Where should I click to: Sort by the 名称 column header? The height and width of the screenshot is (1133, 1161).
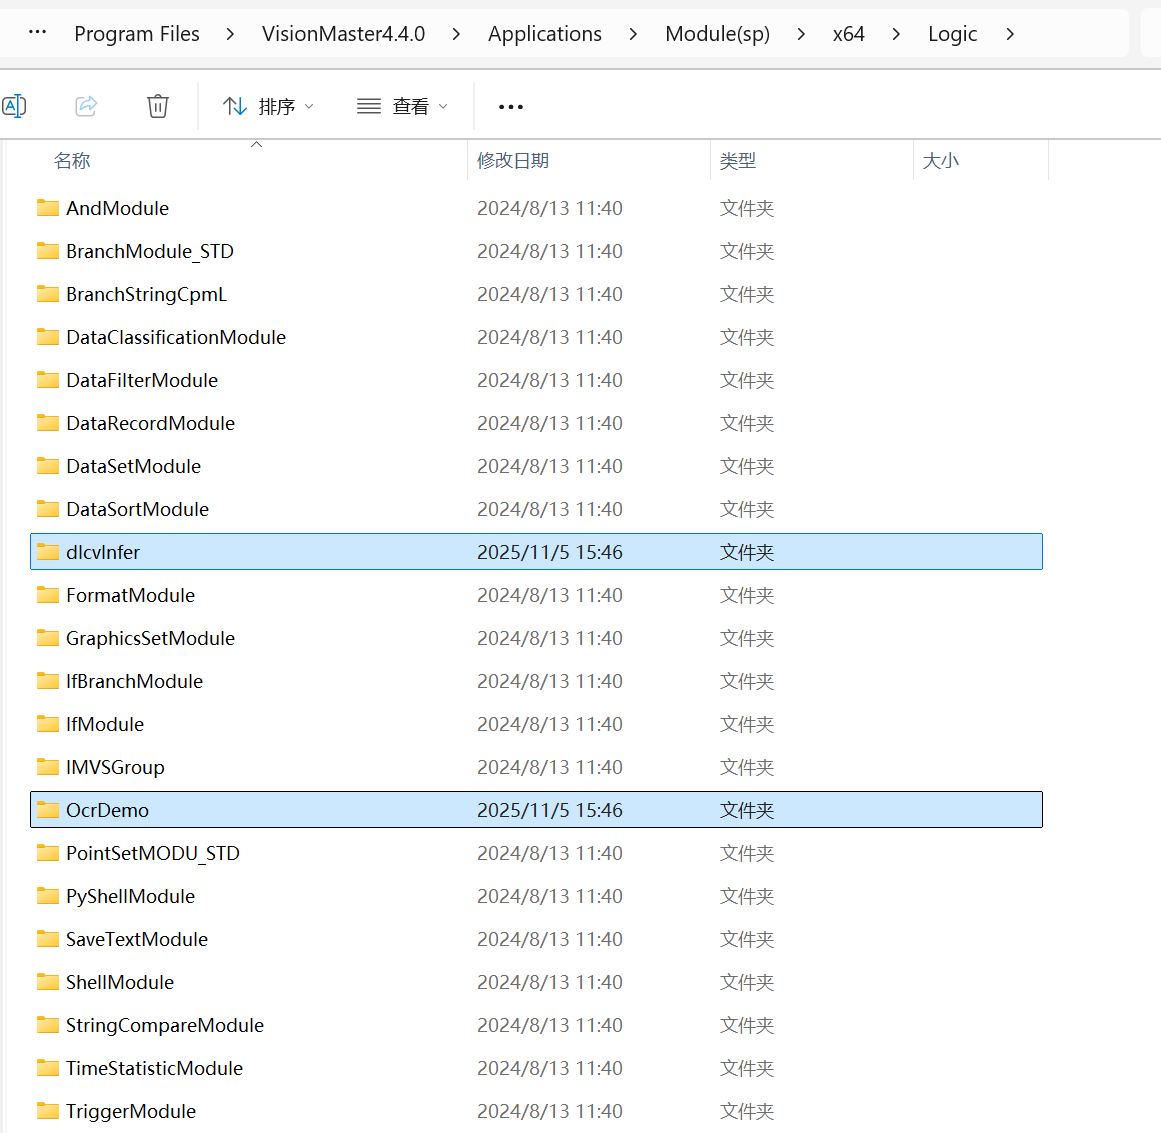(x=72, y=161)
